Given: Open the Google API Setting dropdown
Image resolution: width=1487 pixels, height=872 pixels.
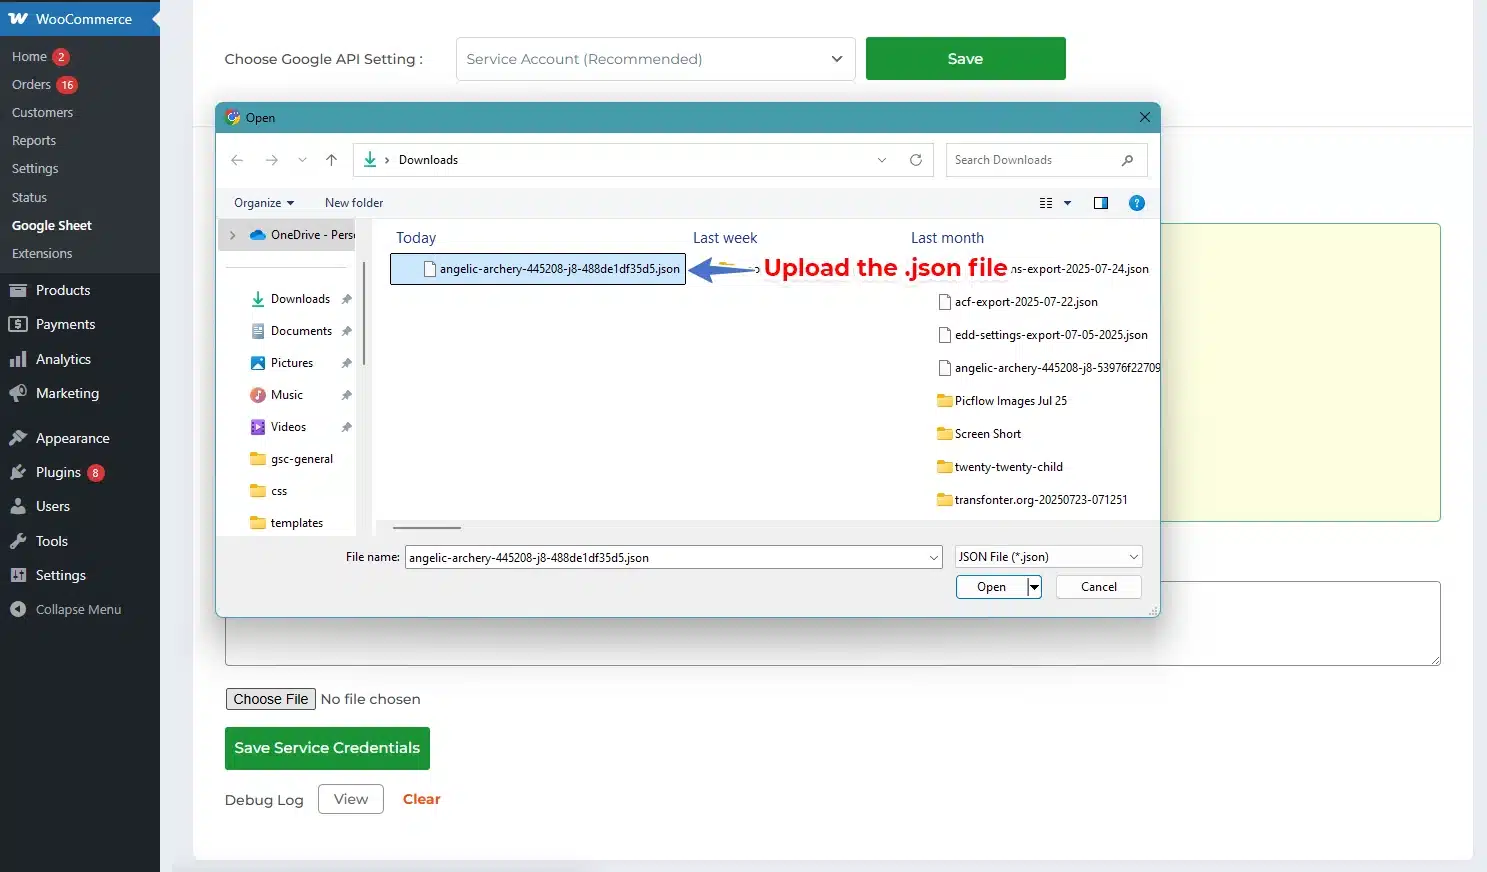Looking at the screenshot, I should coord(655,59).
